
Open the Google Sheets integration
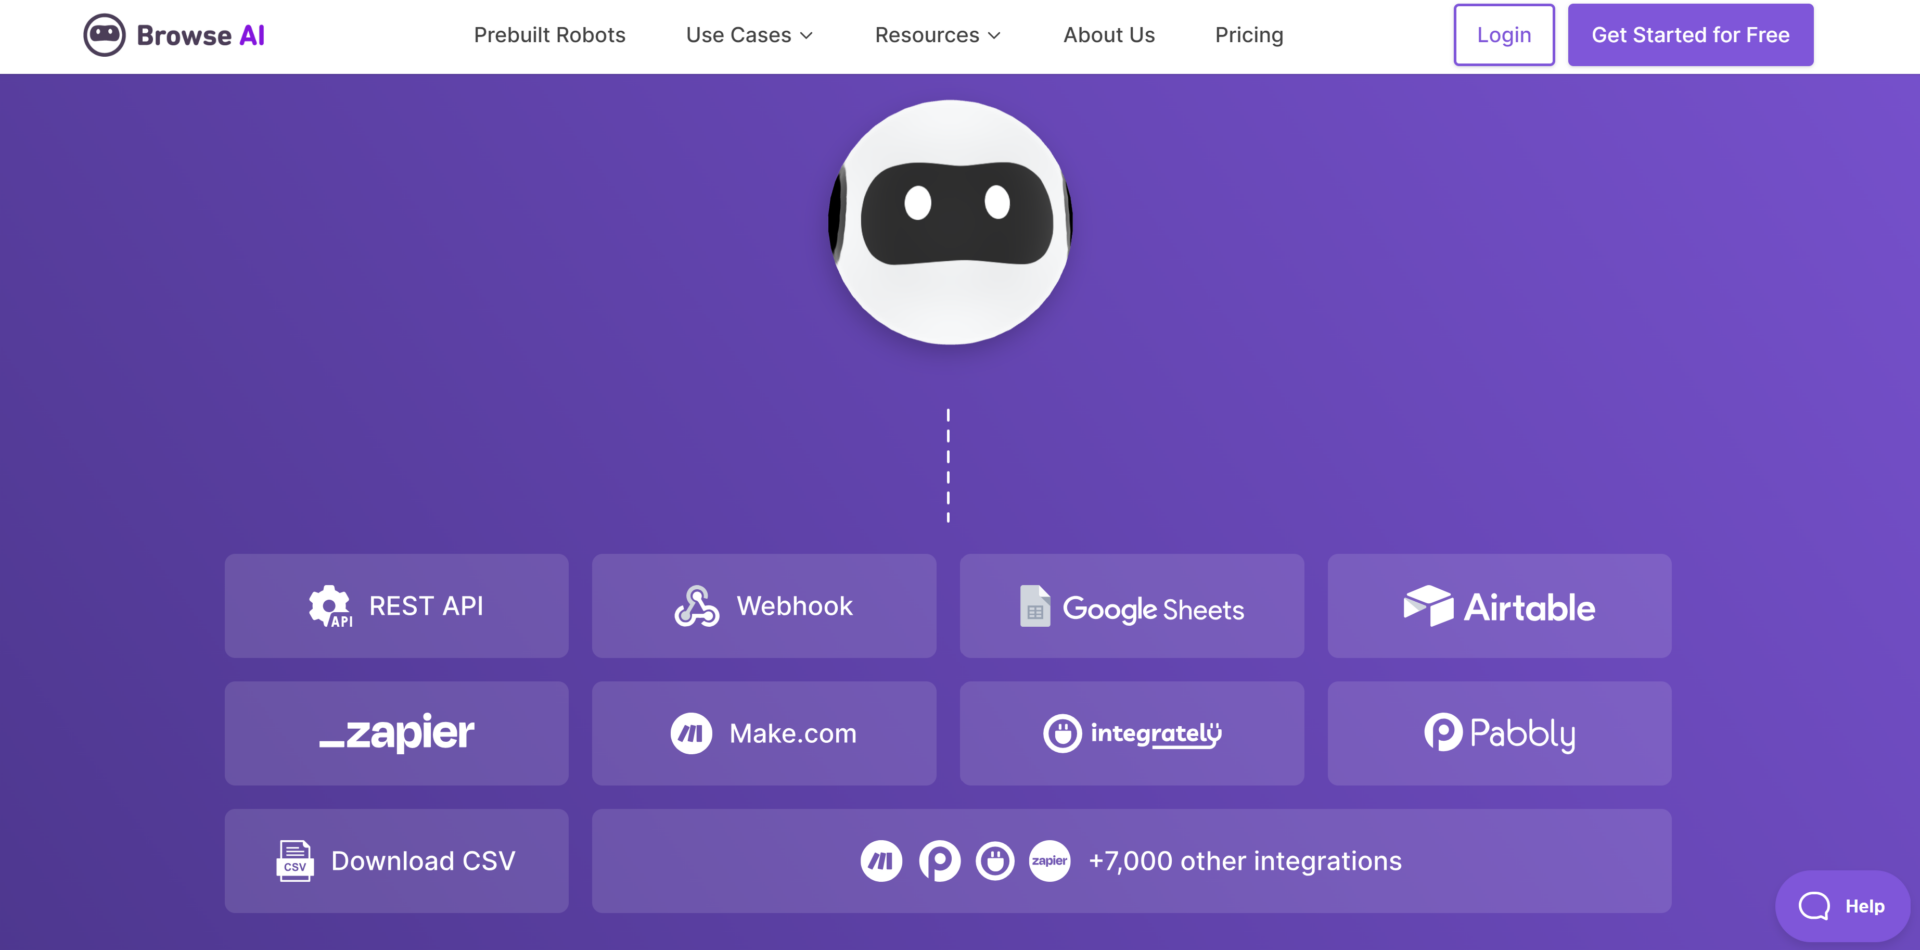(1130, 606)
